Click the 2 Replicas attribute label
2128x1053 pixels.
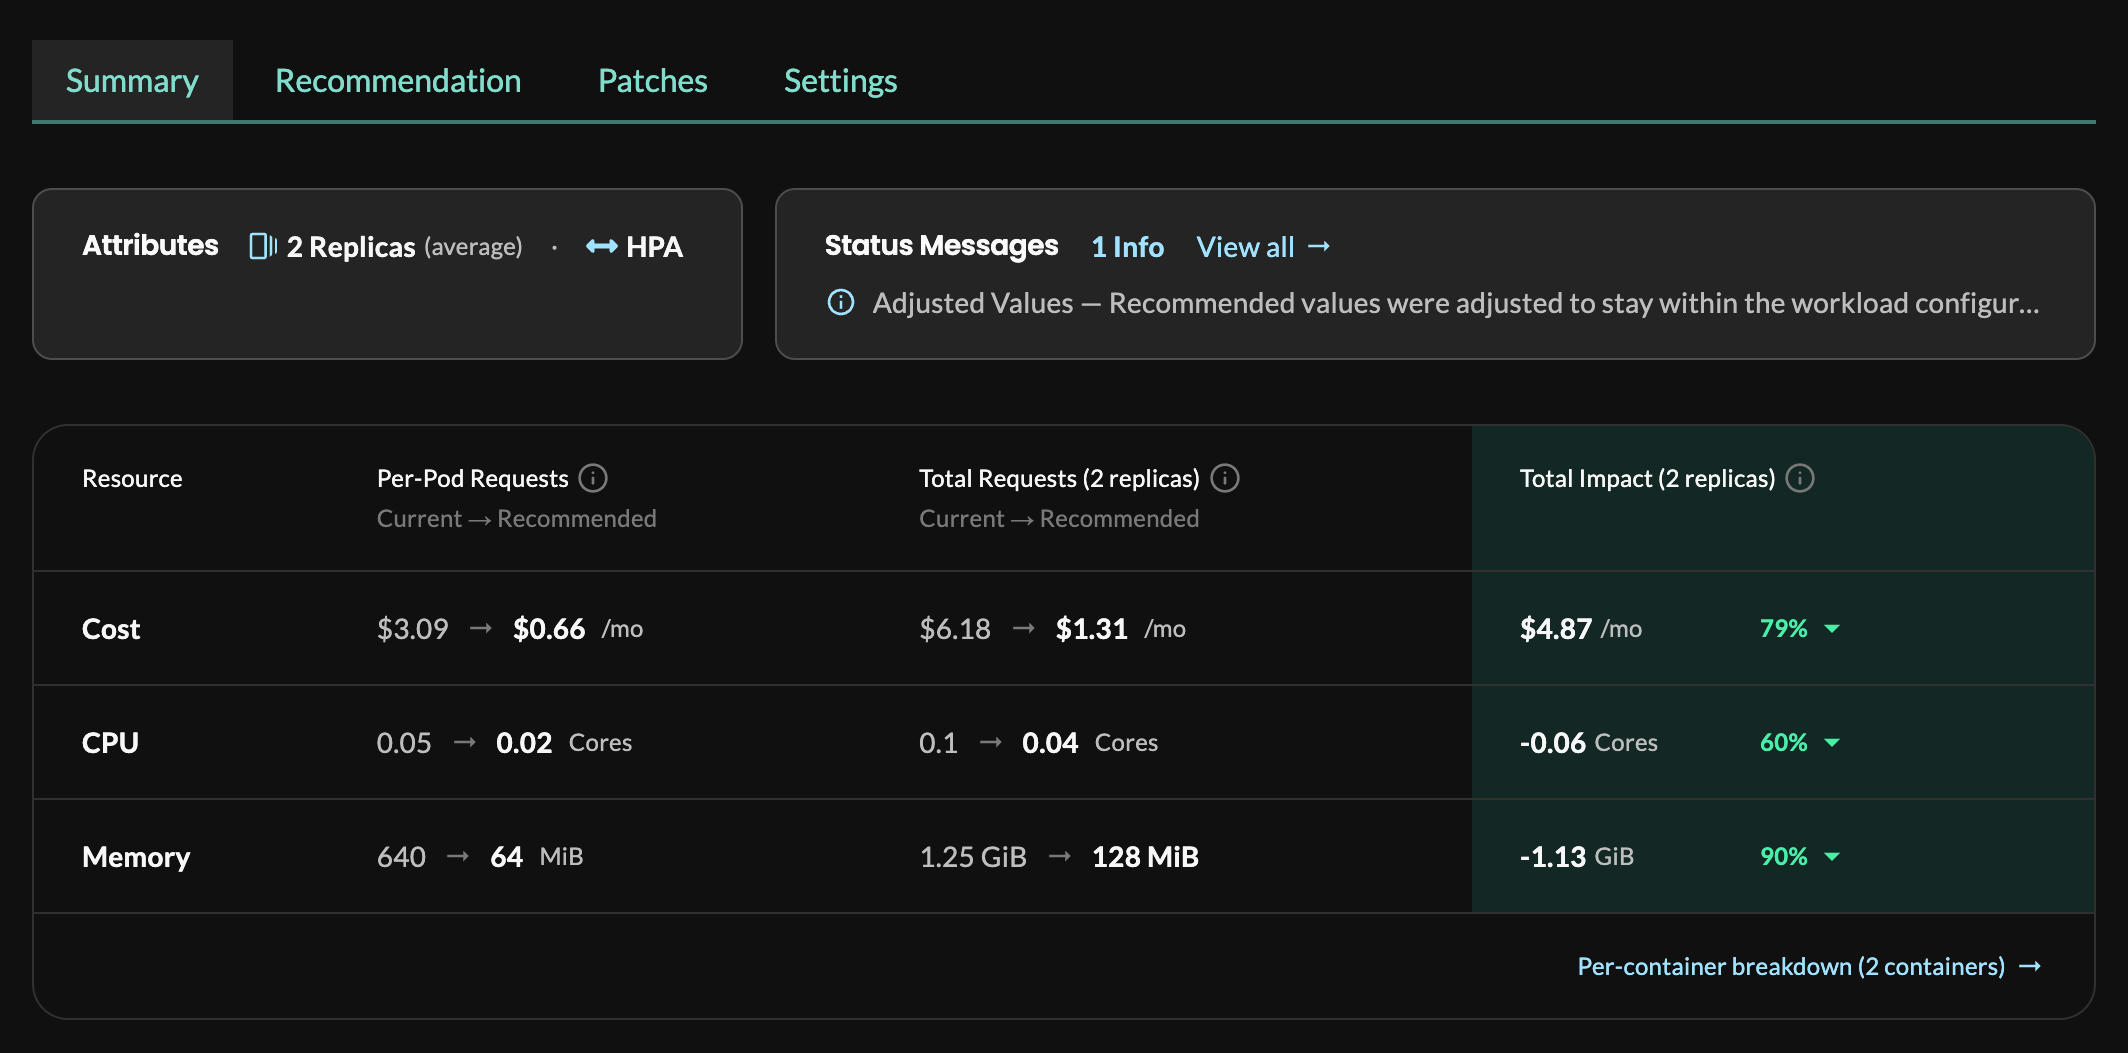coord(351,247)
